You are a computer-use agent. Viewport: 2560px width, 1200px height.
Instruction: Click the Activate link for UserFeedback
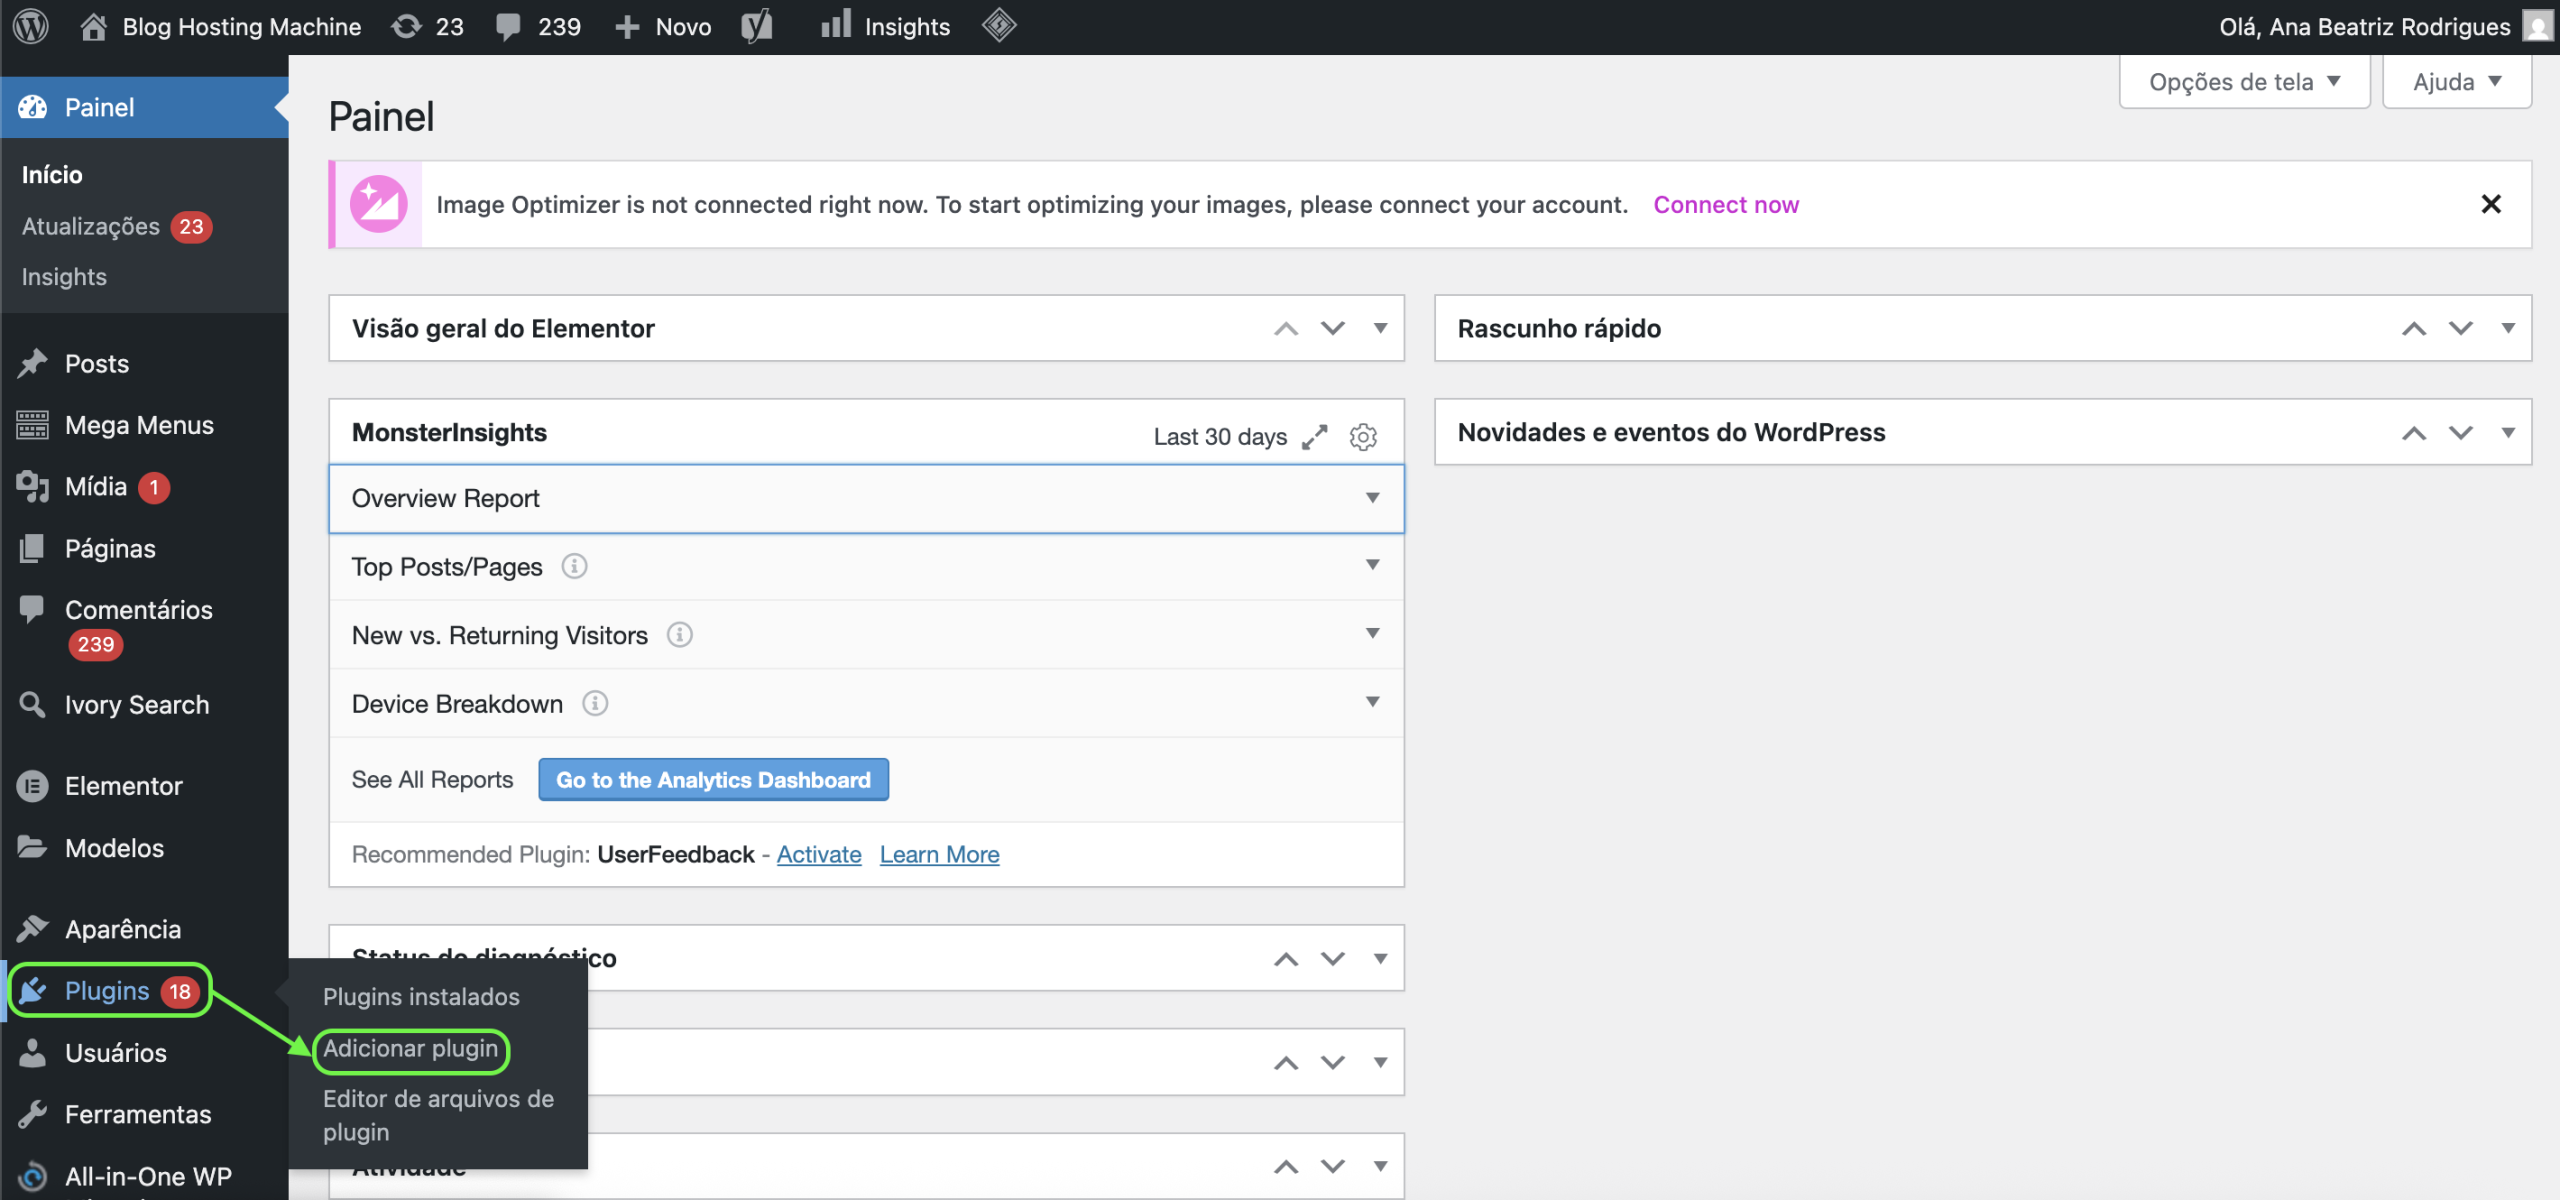pos(819,854)
